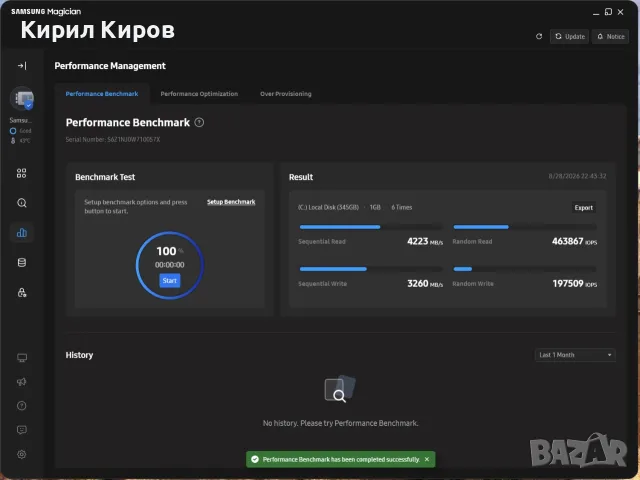Click the 3260 MB/s sequential write value
640x480 pixels.
pos(425,284)
